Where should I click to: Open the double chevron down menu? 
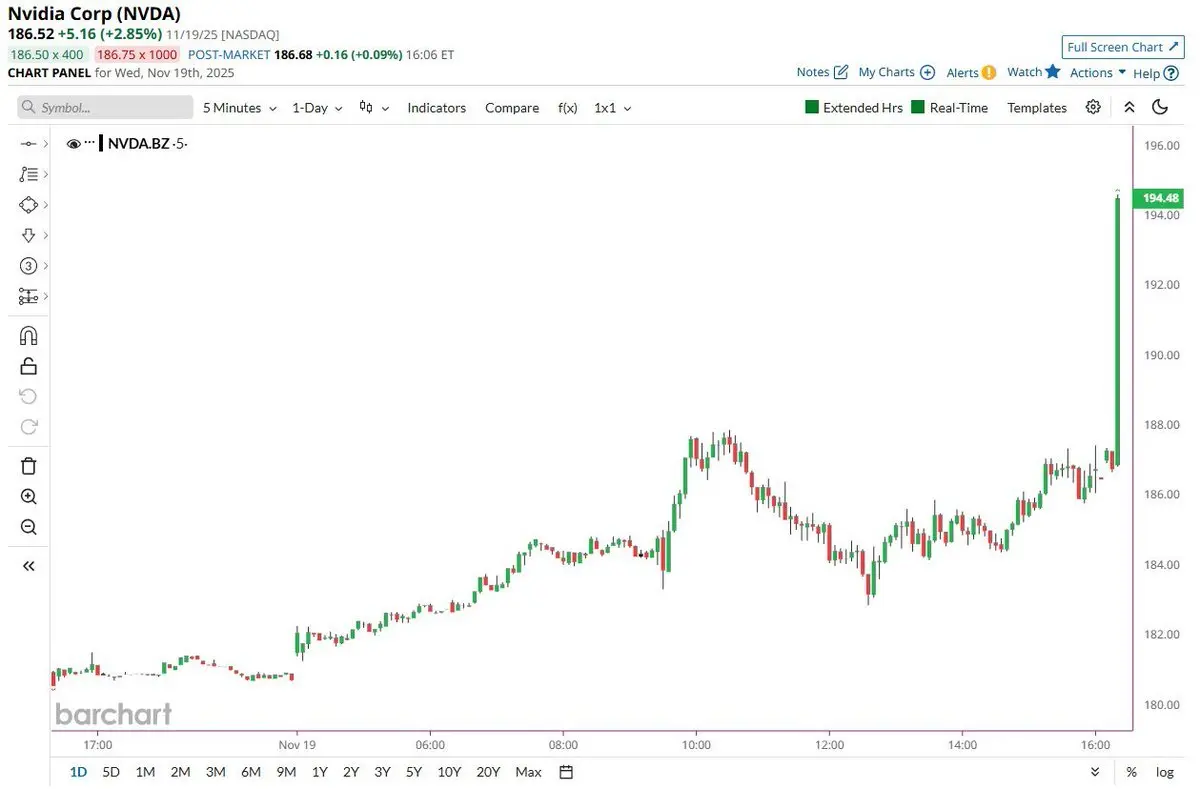click(x=1096, y=772)
